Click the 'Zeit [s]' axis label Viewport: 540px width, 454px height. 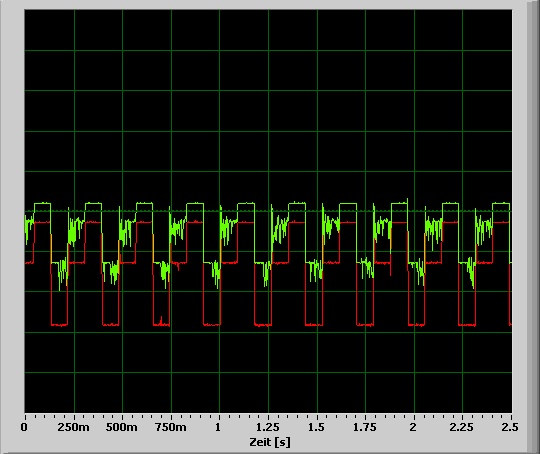[270, 442]
